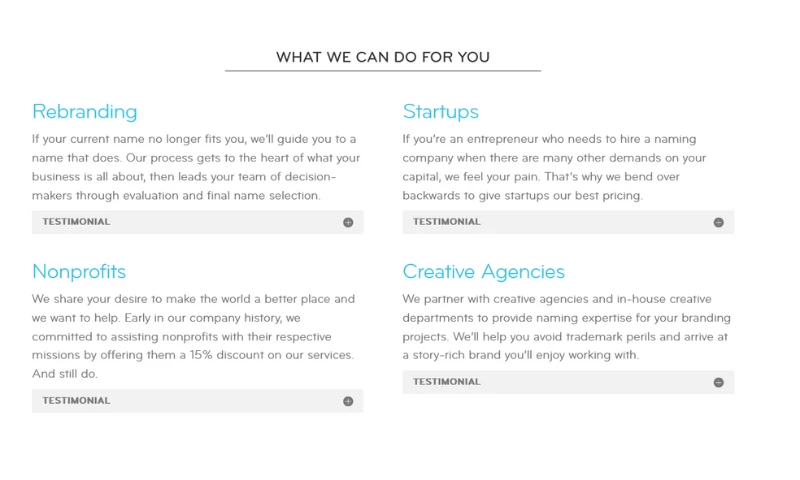The width and height of the screenshot is (800, 480).
Task: Click the Rebranding description paragraph
Action: [x=194, y=167]
